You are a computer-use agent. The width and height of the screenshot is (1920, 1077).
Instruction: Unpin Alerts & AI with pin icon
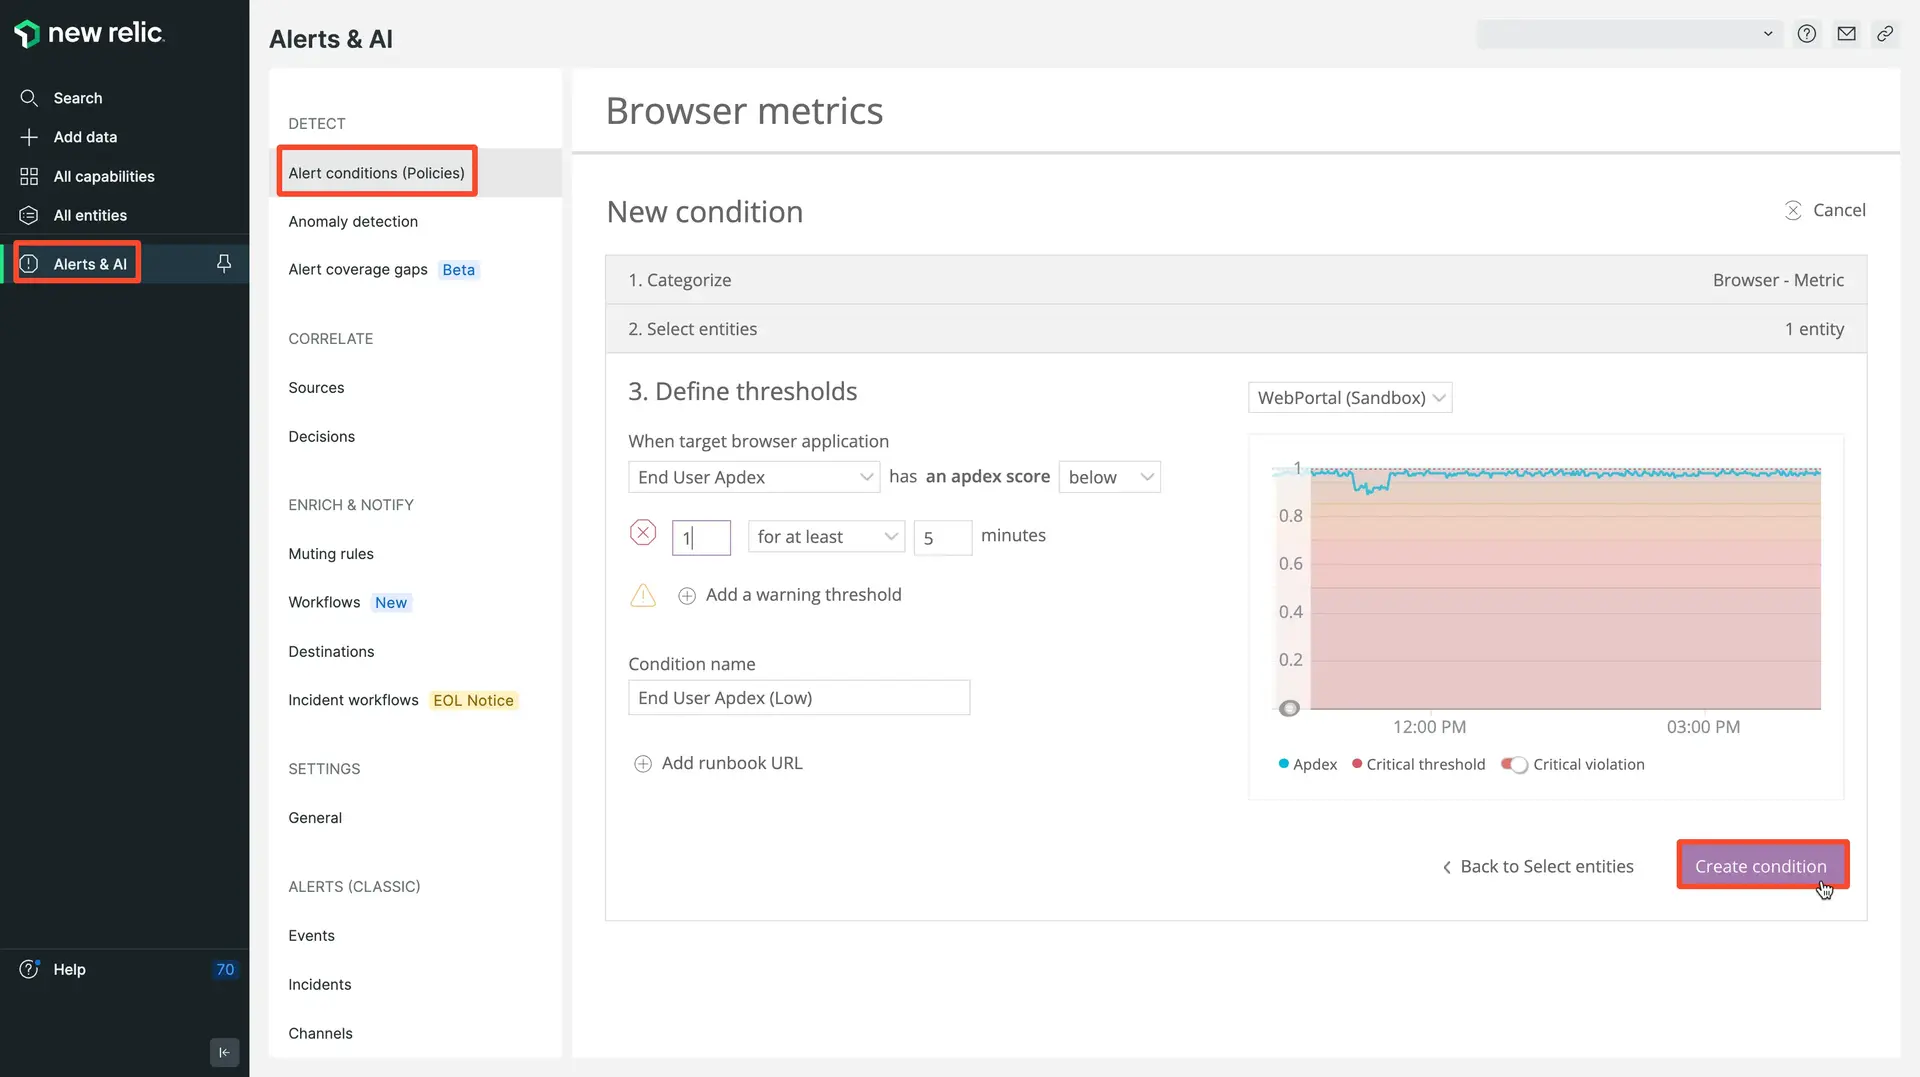224,263
